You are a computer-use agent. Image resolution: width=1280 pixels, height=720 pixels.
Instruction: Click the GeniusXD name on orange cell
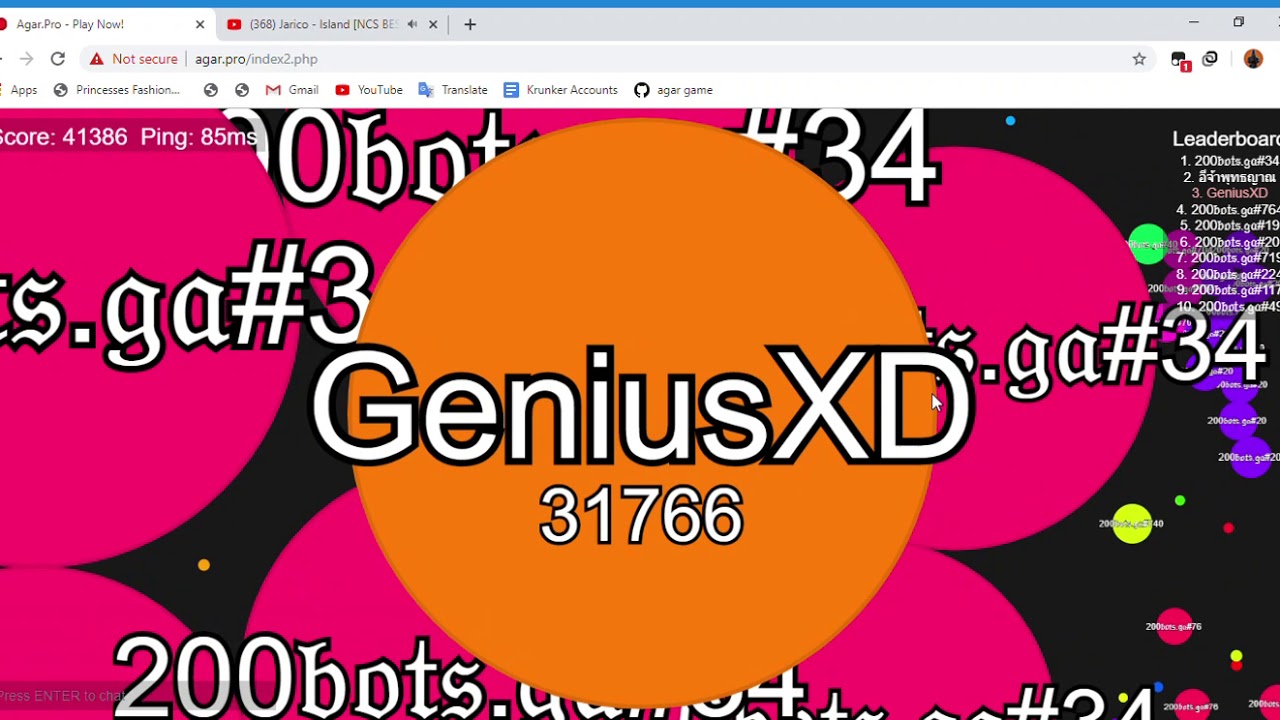point(640,406)
